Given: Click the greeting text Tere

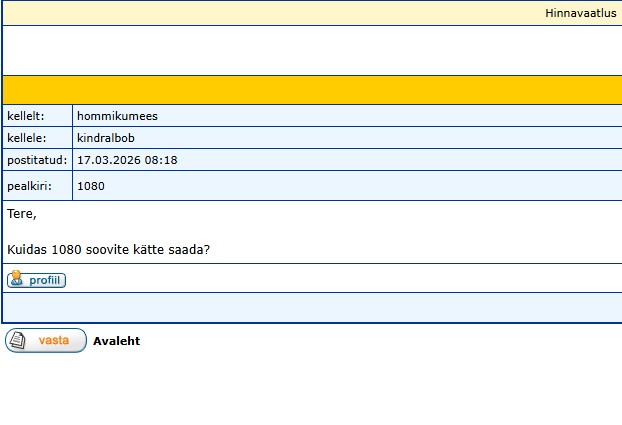Looking at the screenshot, I should (21, 213).
